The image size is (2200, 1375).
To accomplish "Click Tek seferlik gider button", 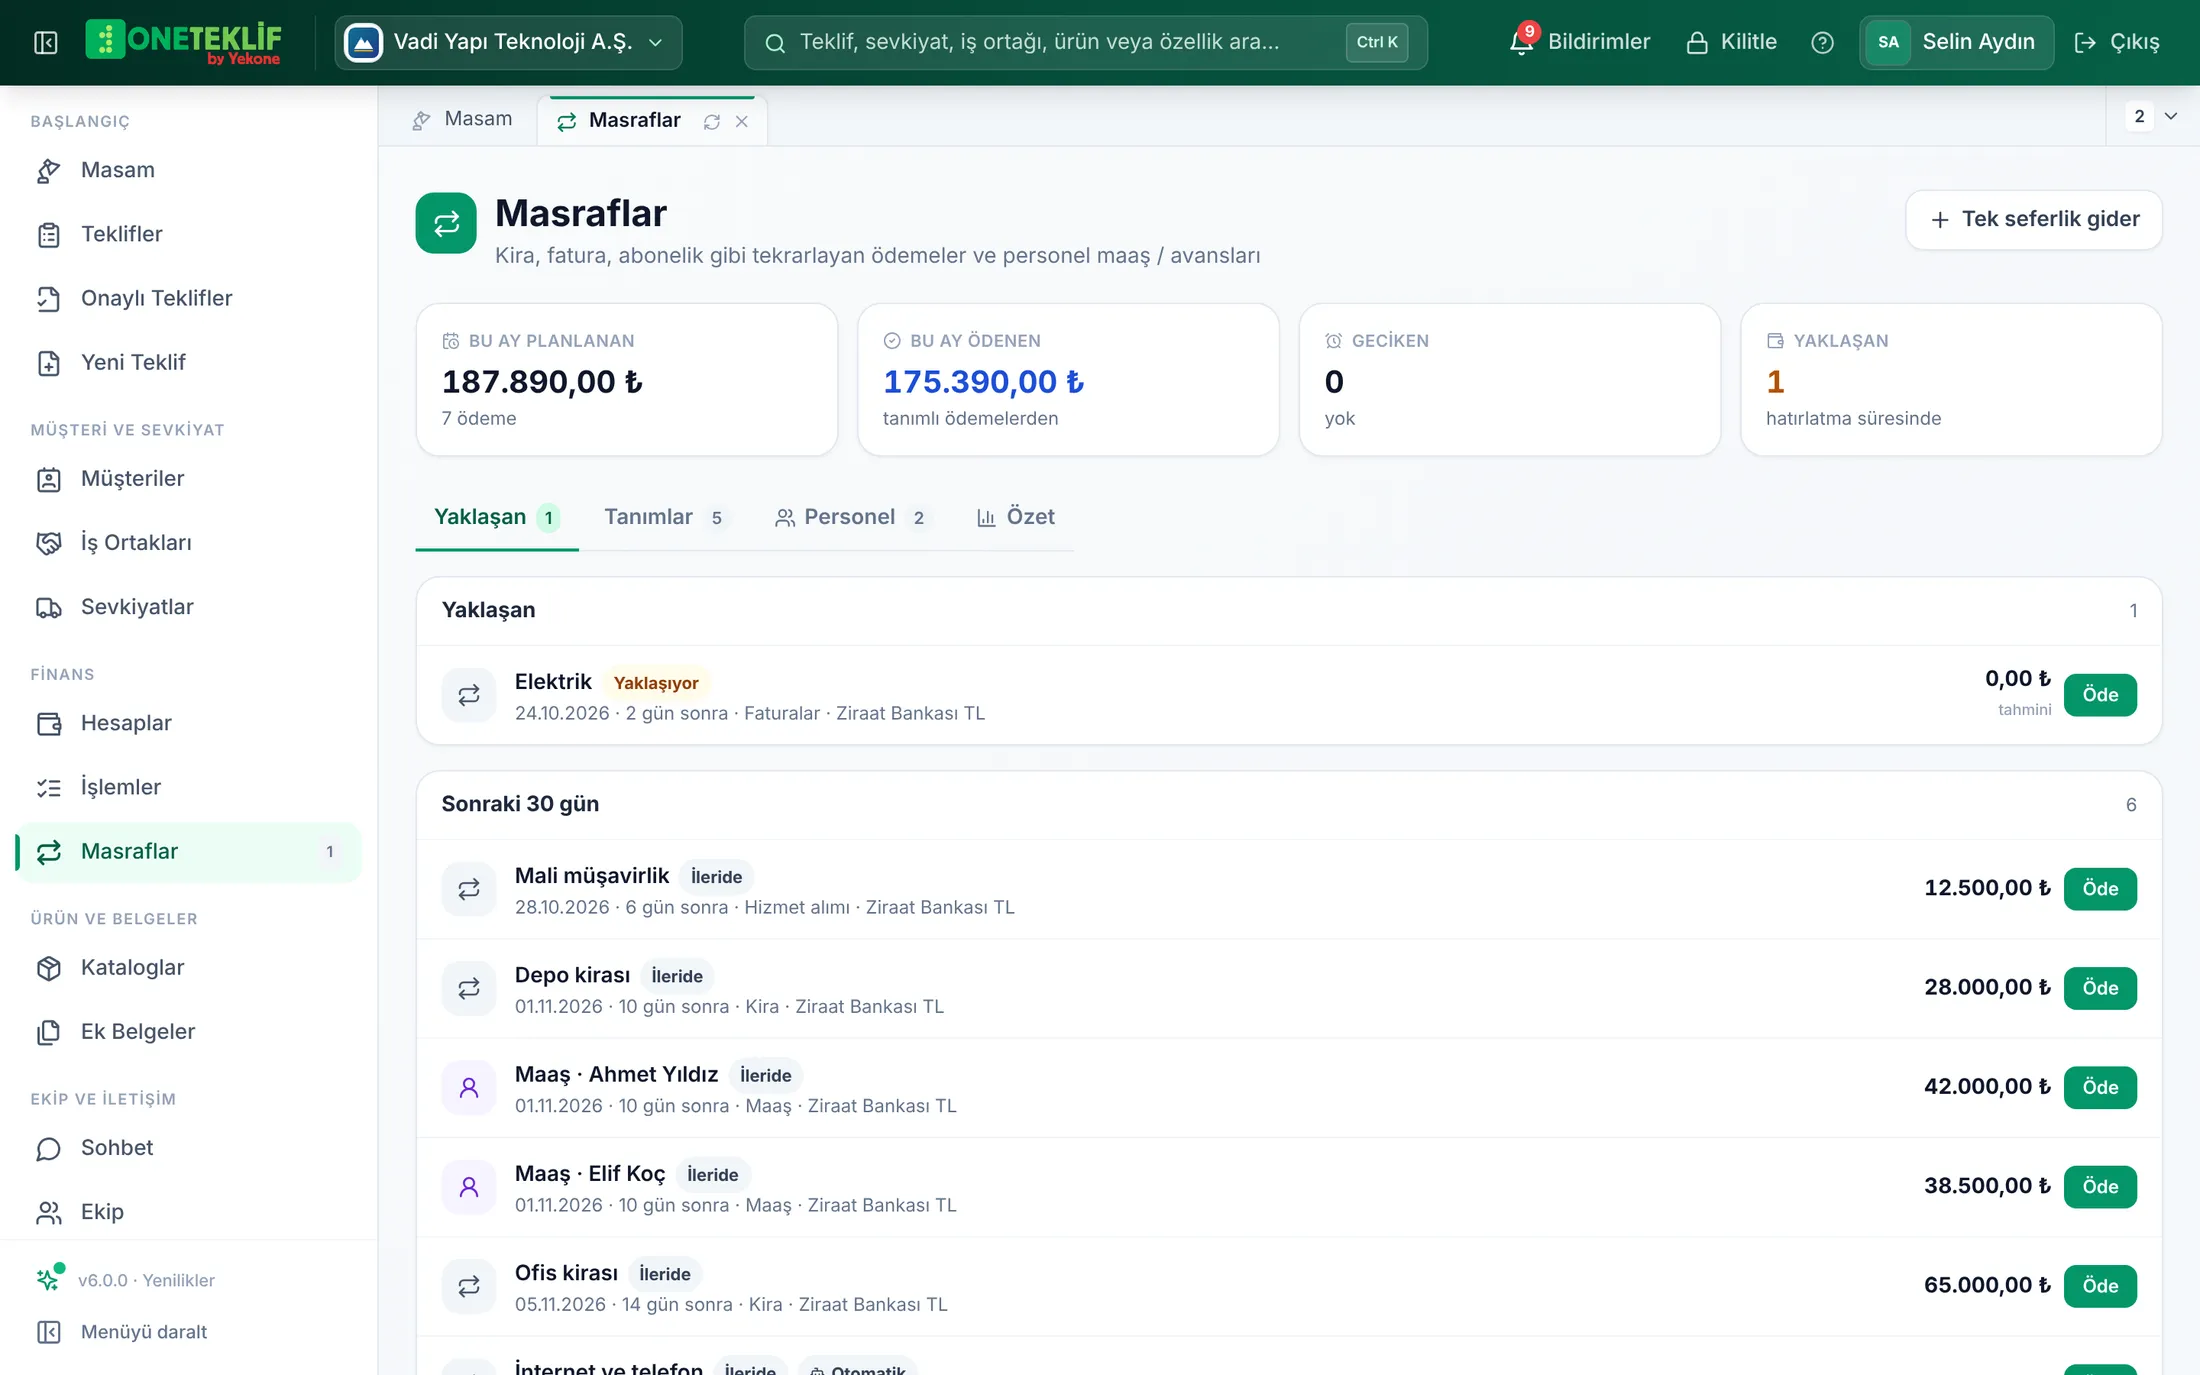I will click(x=2034, y=219).
